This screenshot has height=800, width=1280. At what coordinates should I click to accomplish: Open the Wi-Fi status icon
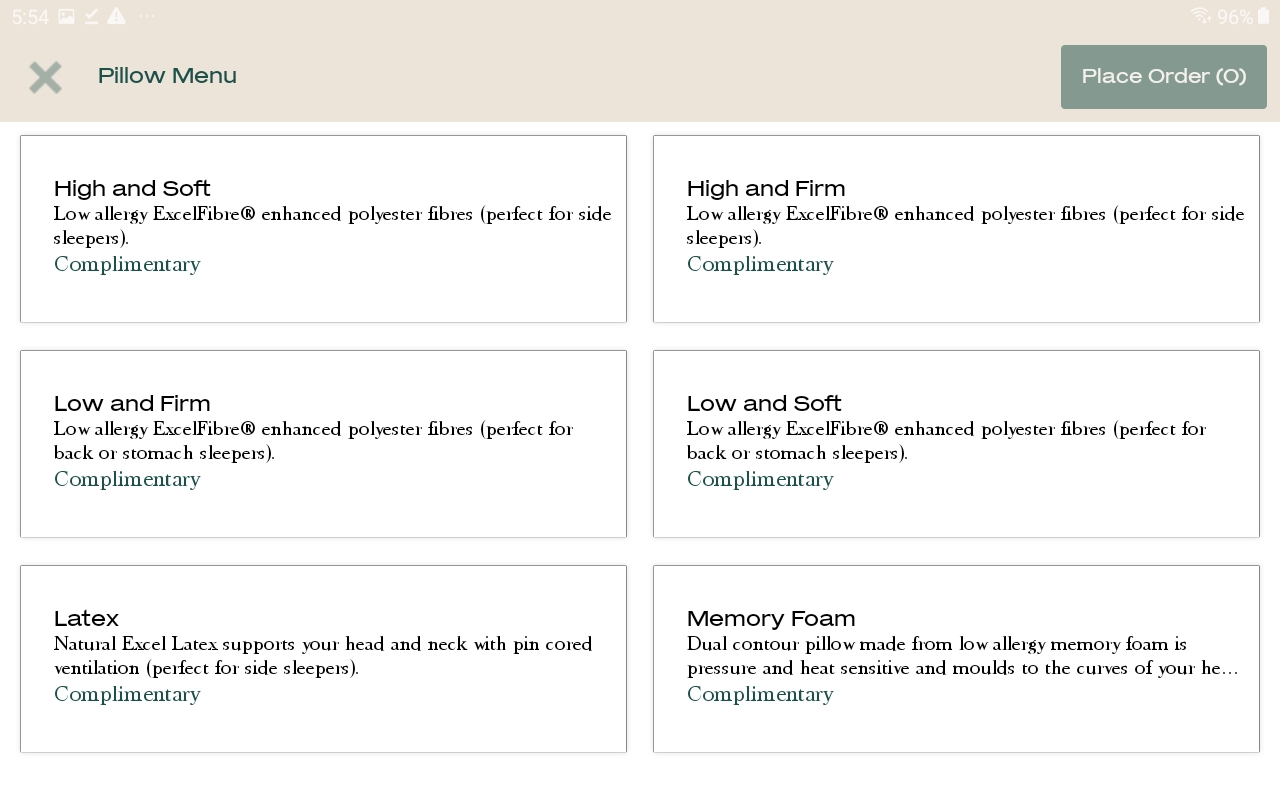click(x=1200, y=16)
